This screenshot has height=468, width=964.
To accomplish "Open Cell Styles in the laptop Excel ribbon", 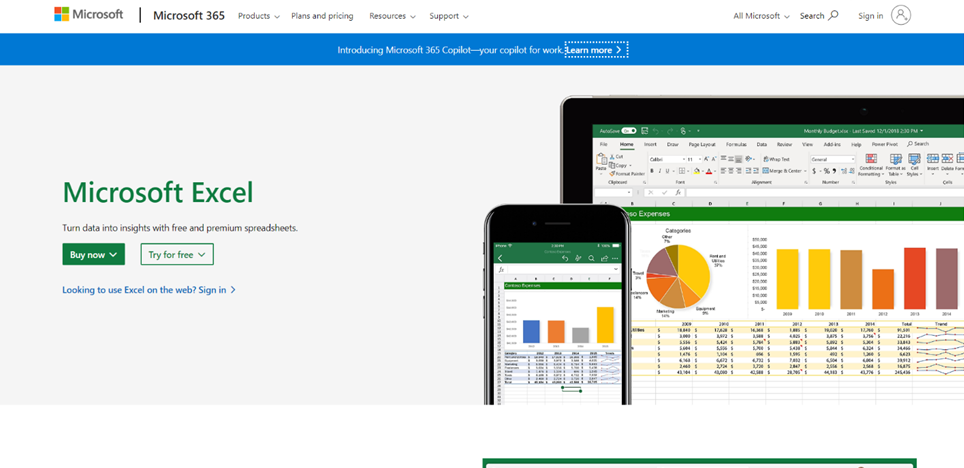I will coord(914,165).
